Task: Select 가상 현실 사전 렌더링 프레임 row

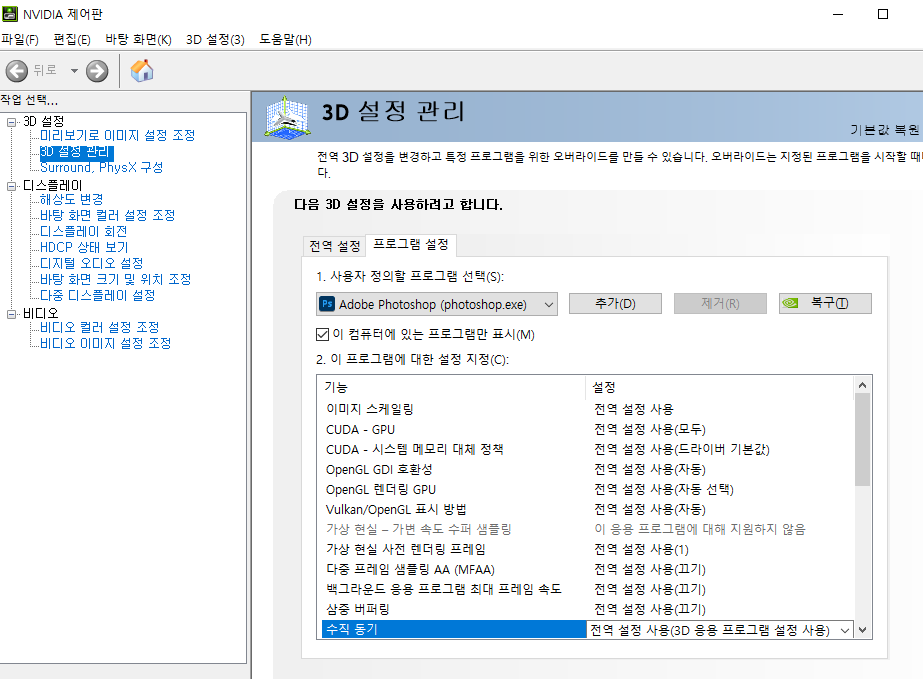Action: pyautogui.click(x=586, y=549)
